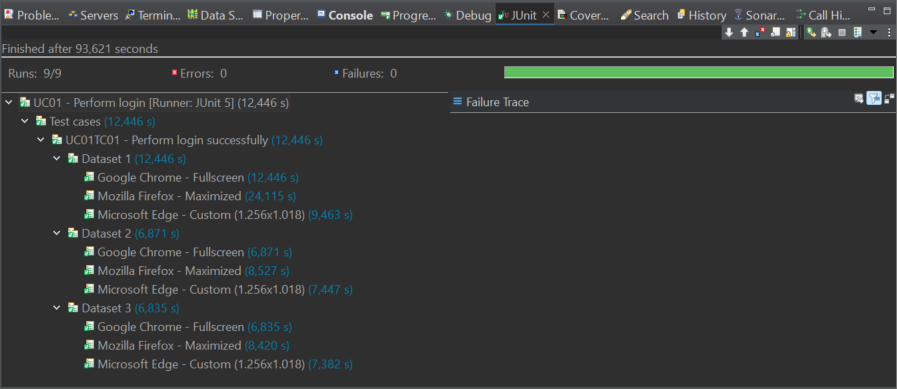The image size is (897, 389).
Task: Select Google Chrome test with 12,446 s
Action: [x=191, y=178]
